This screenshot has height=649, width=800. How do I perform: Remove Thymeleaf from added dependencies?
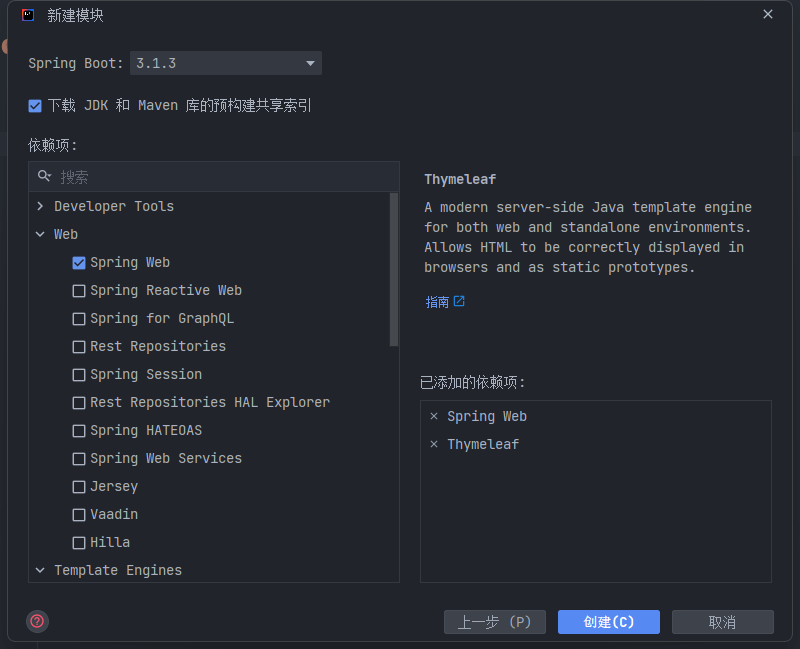point(434,444)
